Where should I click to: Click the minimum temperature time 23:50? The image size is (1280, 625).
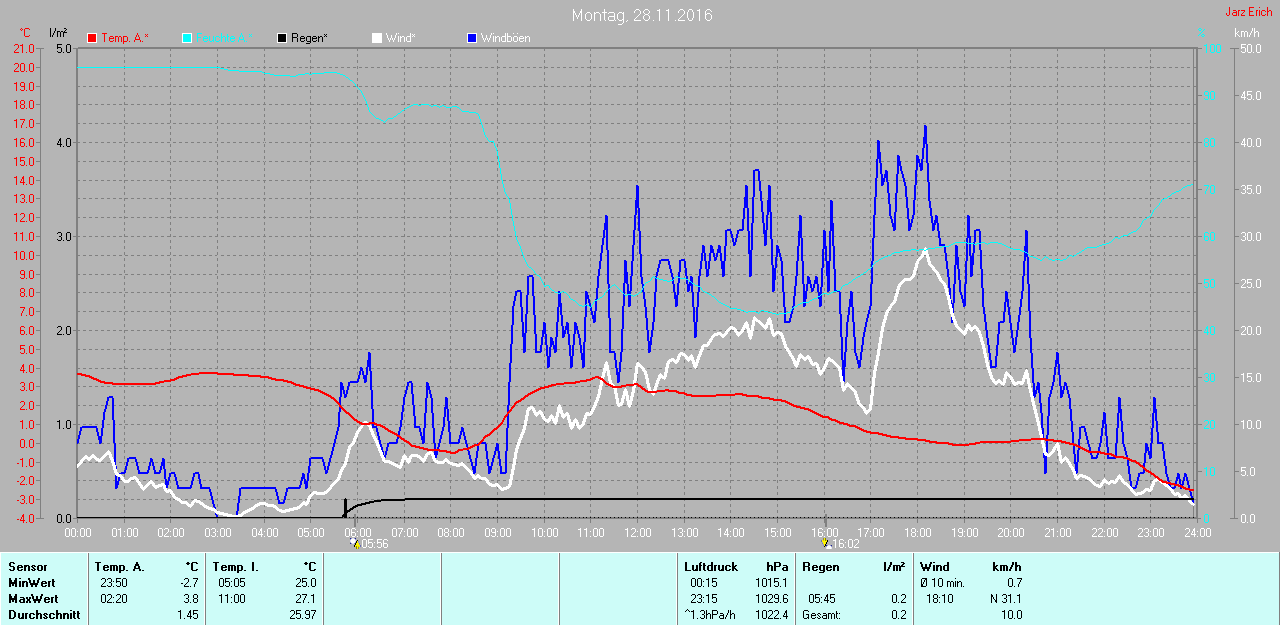tap(116, 582)
